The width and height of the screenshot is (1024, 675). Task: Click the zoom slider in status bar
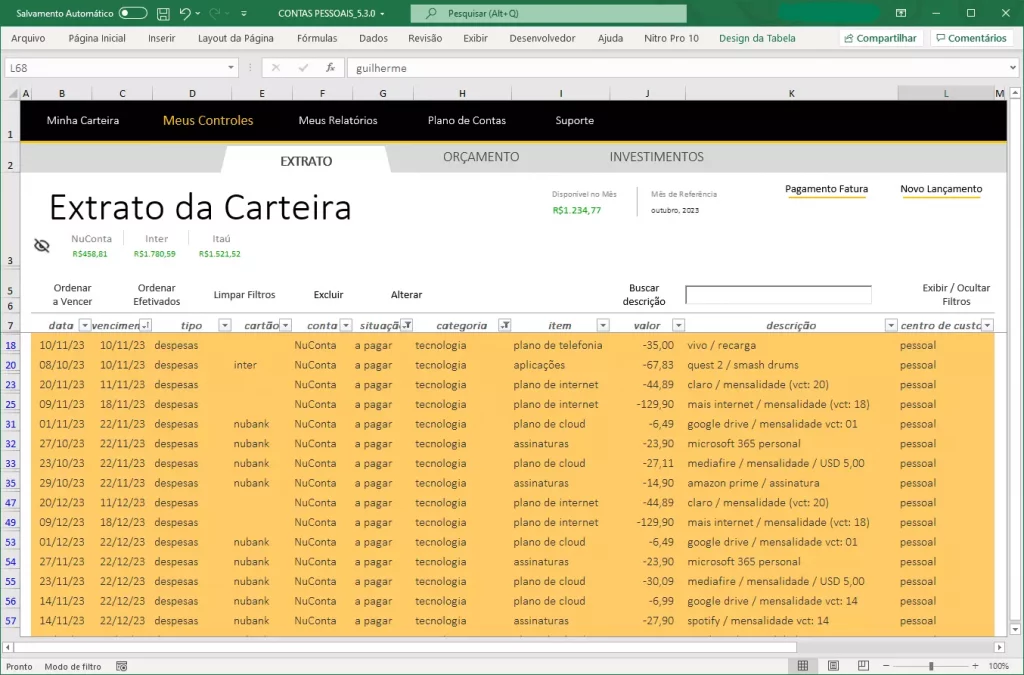[x=931, y=666]
